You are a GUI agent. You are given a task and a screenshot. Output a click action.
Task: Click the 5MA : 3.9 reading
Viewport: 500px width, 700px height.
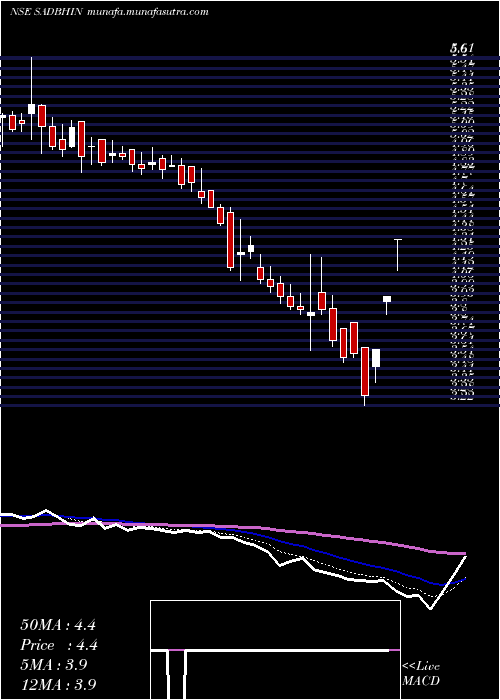pos(54,665)
